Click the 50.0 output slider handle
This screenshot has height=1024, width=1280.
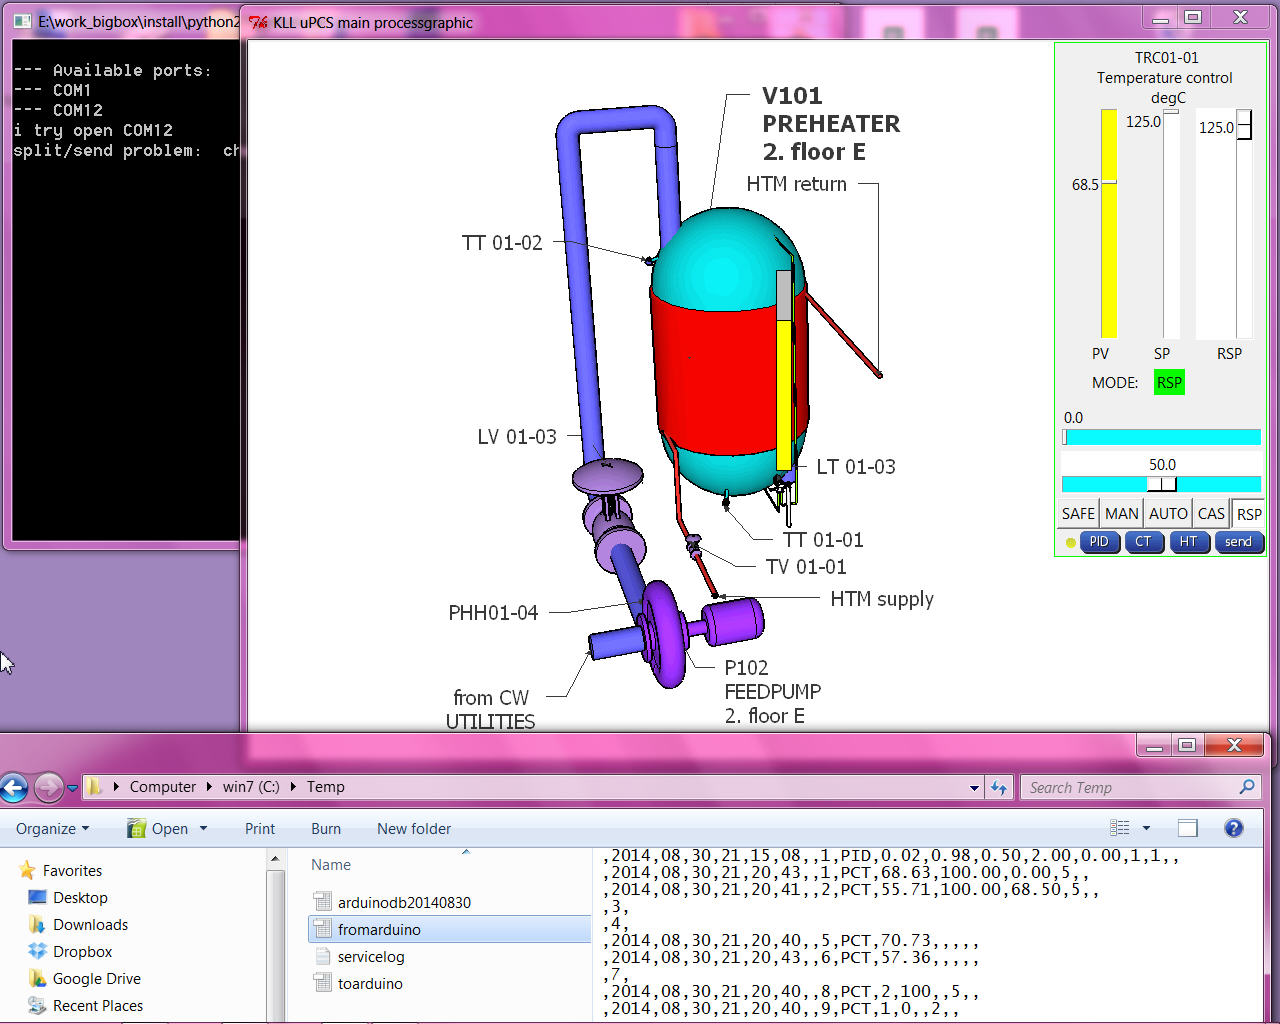click(1161, 484)
